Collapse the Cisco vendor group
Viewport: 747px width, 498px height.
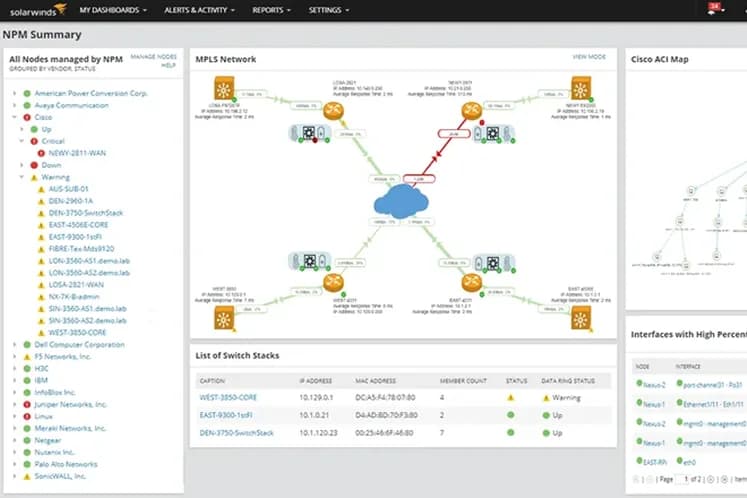14,117
